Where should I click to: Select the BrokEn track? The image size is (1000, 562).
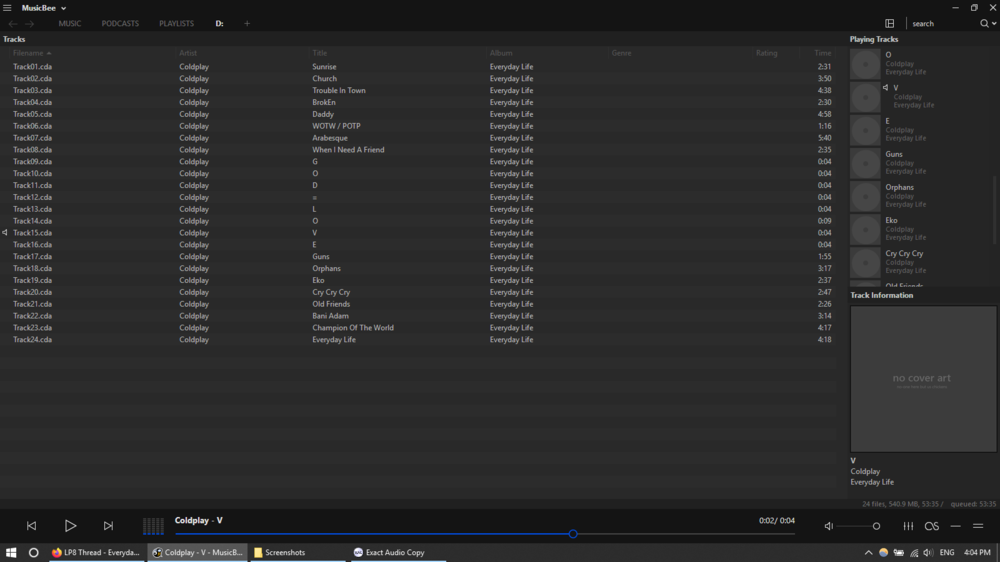click(324, 102)
